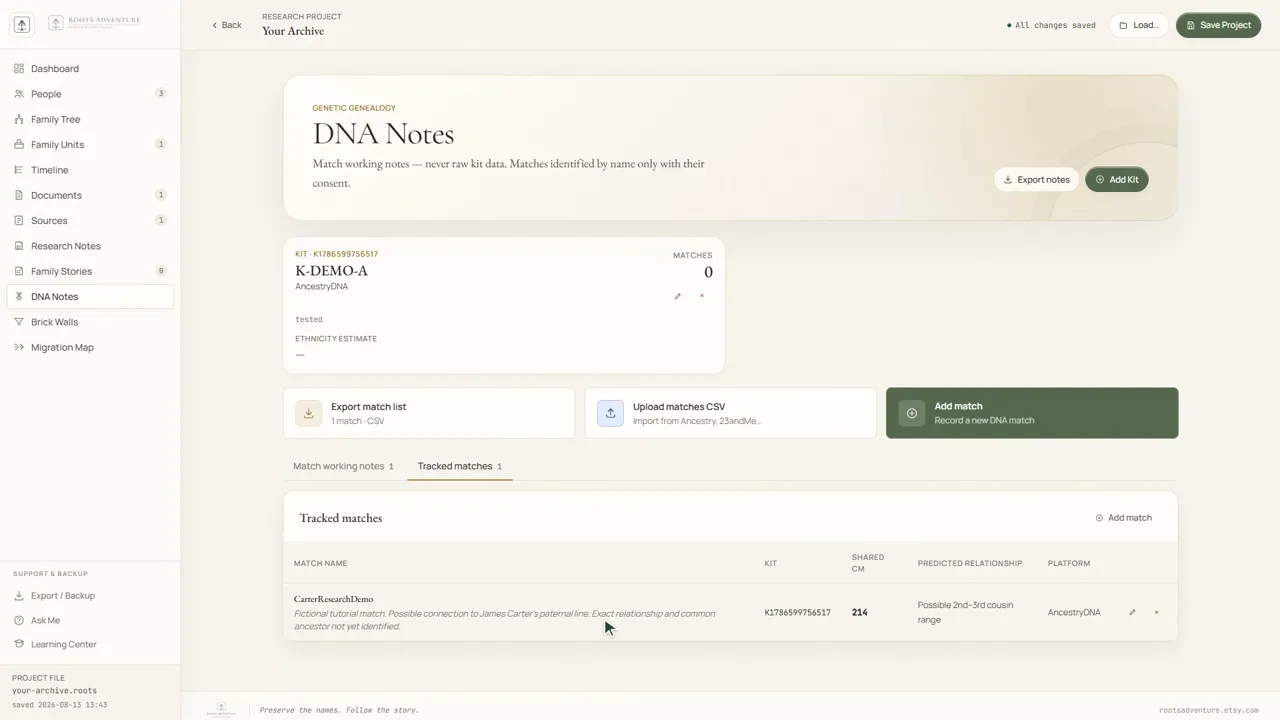Open Documents in the sidebar
1280x720 pixels.
click(90, 195)
